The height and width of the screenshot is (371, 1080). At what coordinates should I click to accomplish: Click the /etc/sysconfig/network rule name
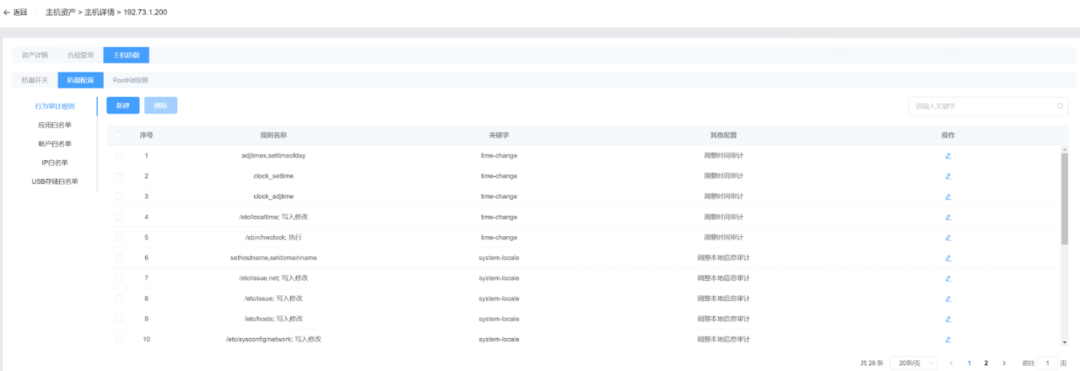coord(274,339)
